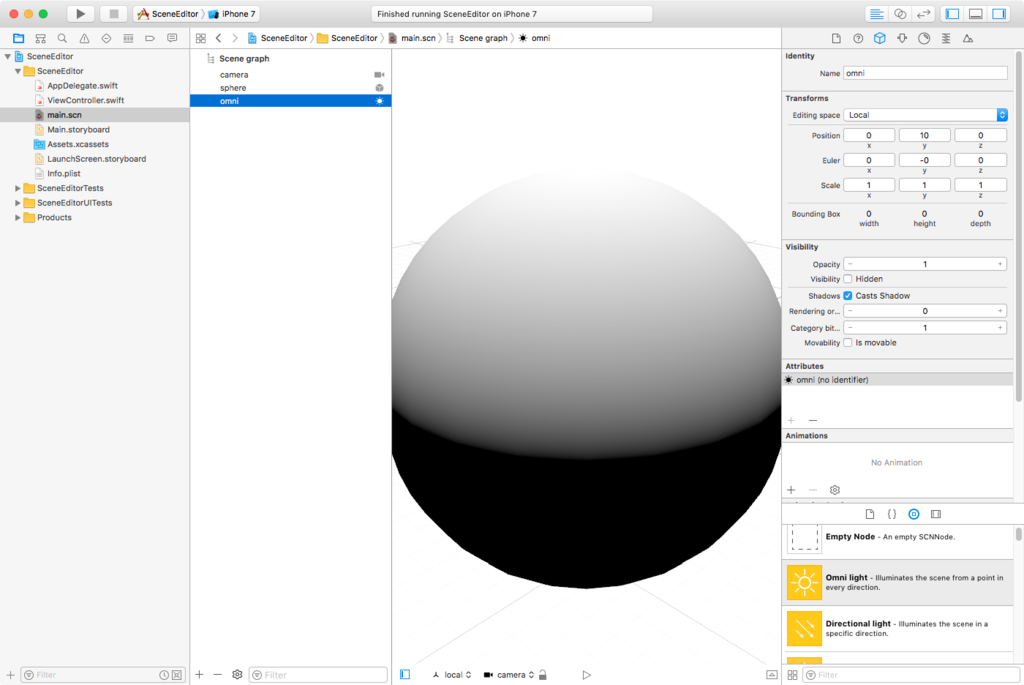Toggle the Utilities panel

pos(999,14)
